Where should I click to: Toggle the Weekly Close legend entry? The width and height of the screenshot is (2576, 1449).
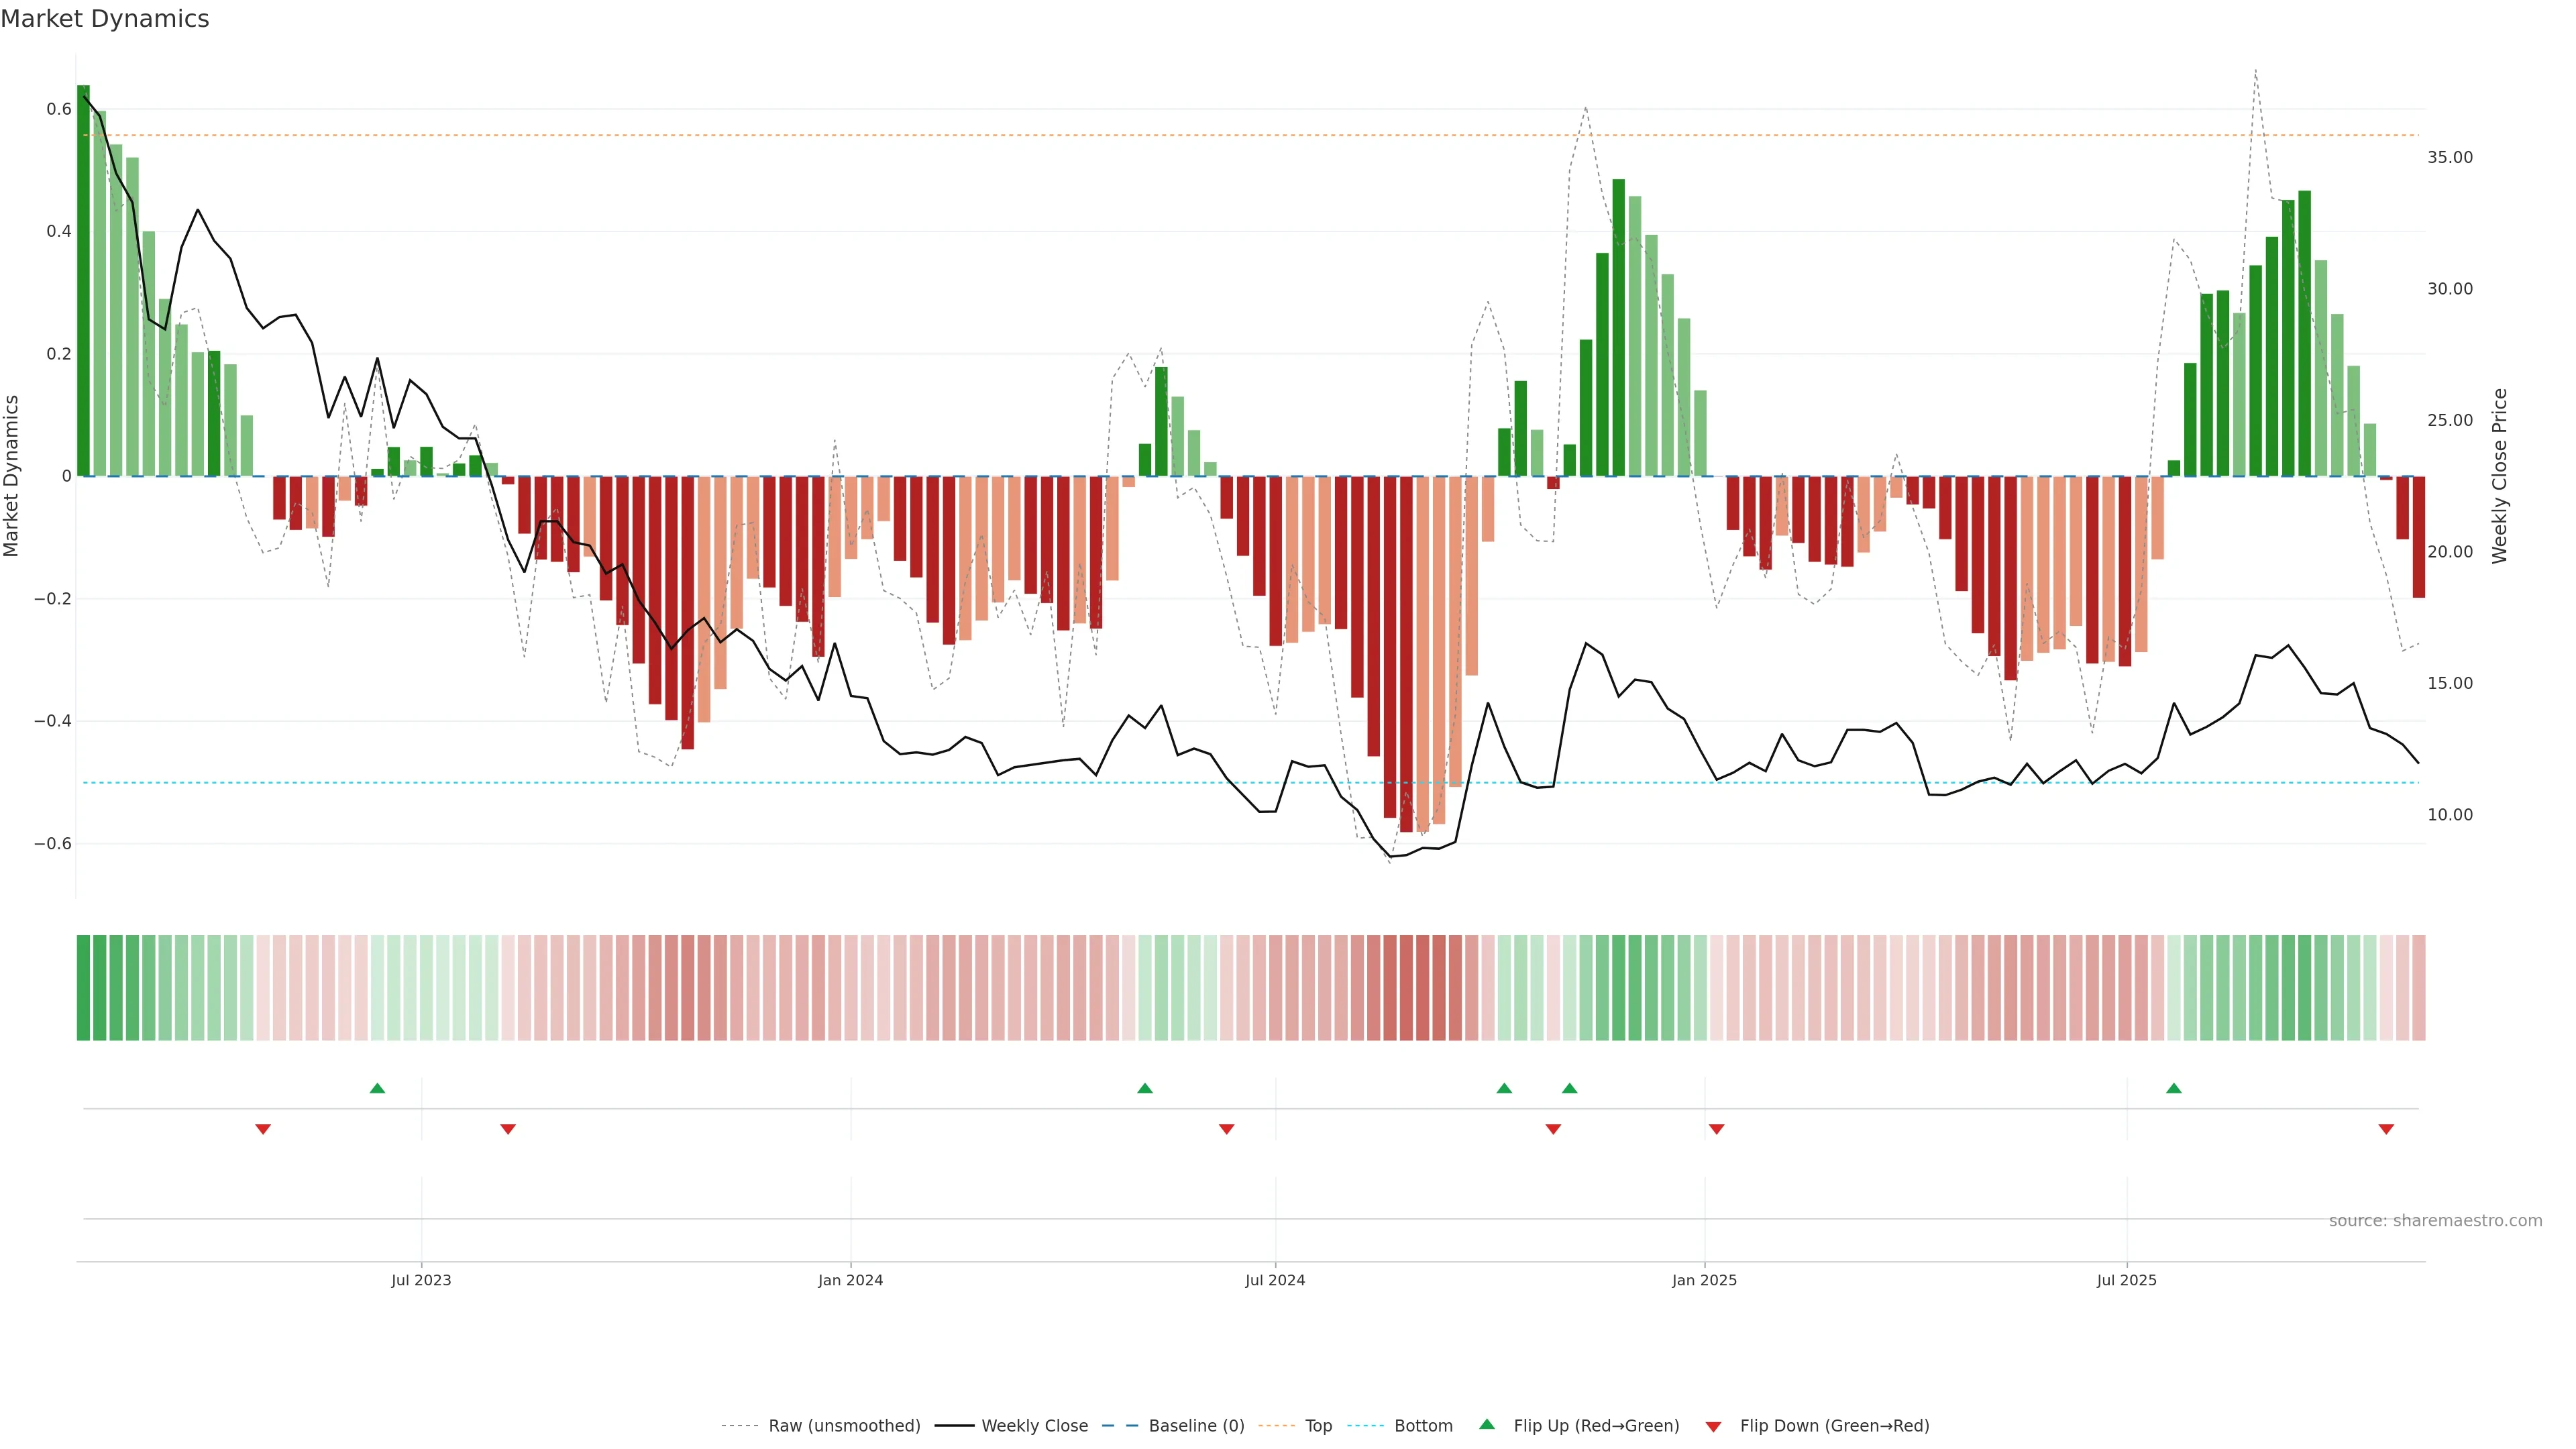pos(1034,1426)
